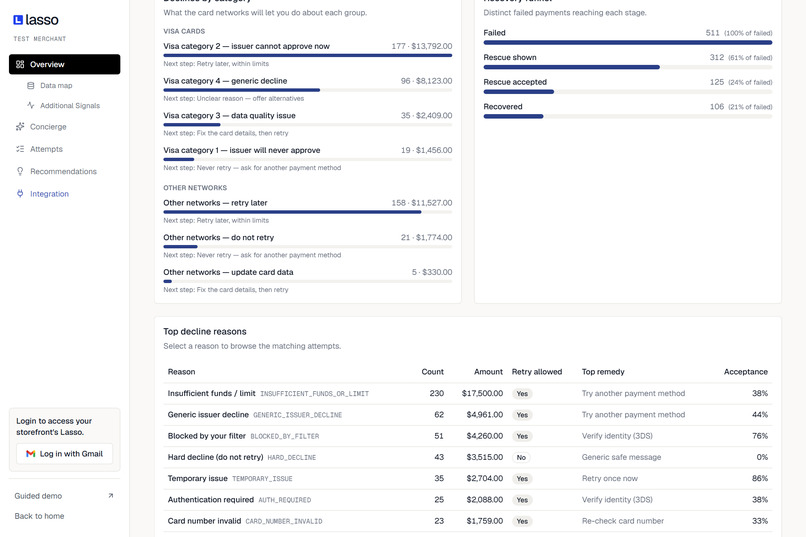Click the Acceptance column header
Image resolution: width=806 pixels, height=537 pixels.
(746, 372)
